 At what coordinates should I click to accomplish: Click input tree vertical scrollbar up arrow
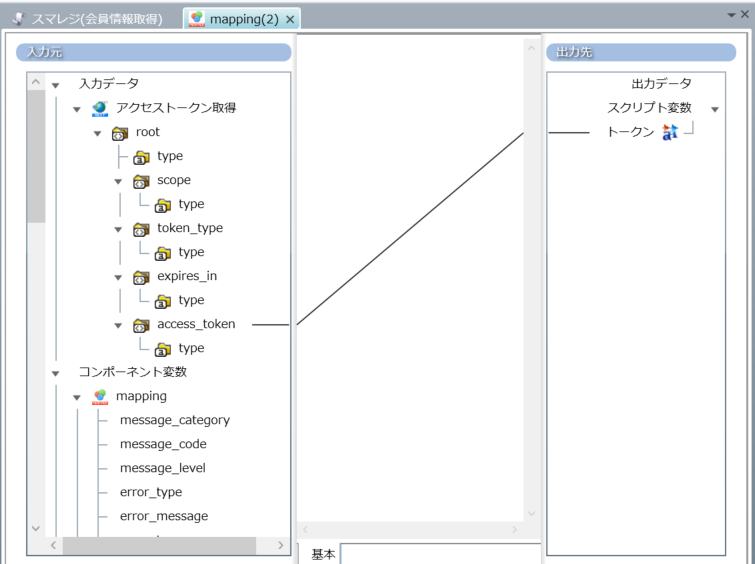[36, 82]
